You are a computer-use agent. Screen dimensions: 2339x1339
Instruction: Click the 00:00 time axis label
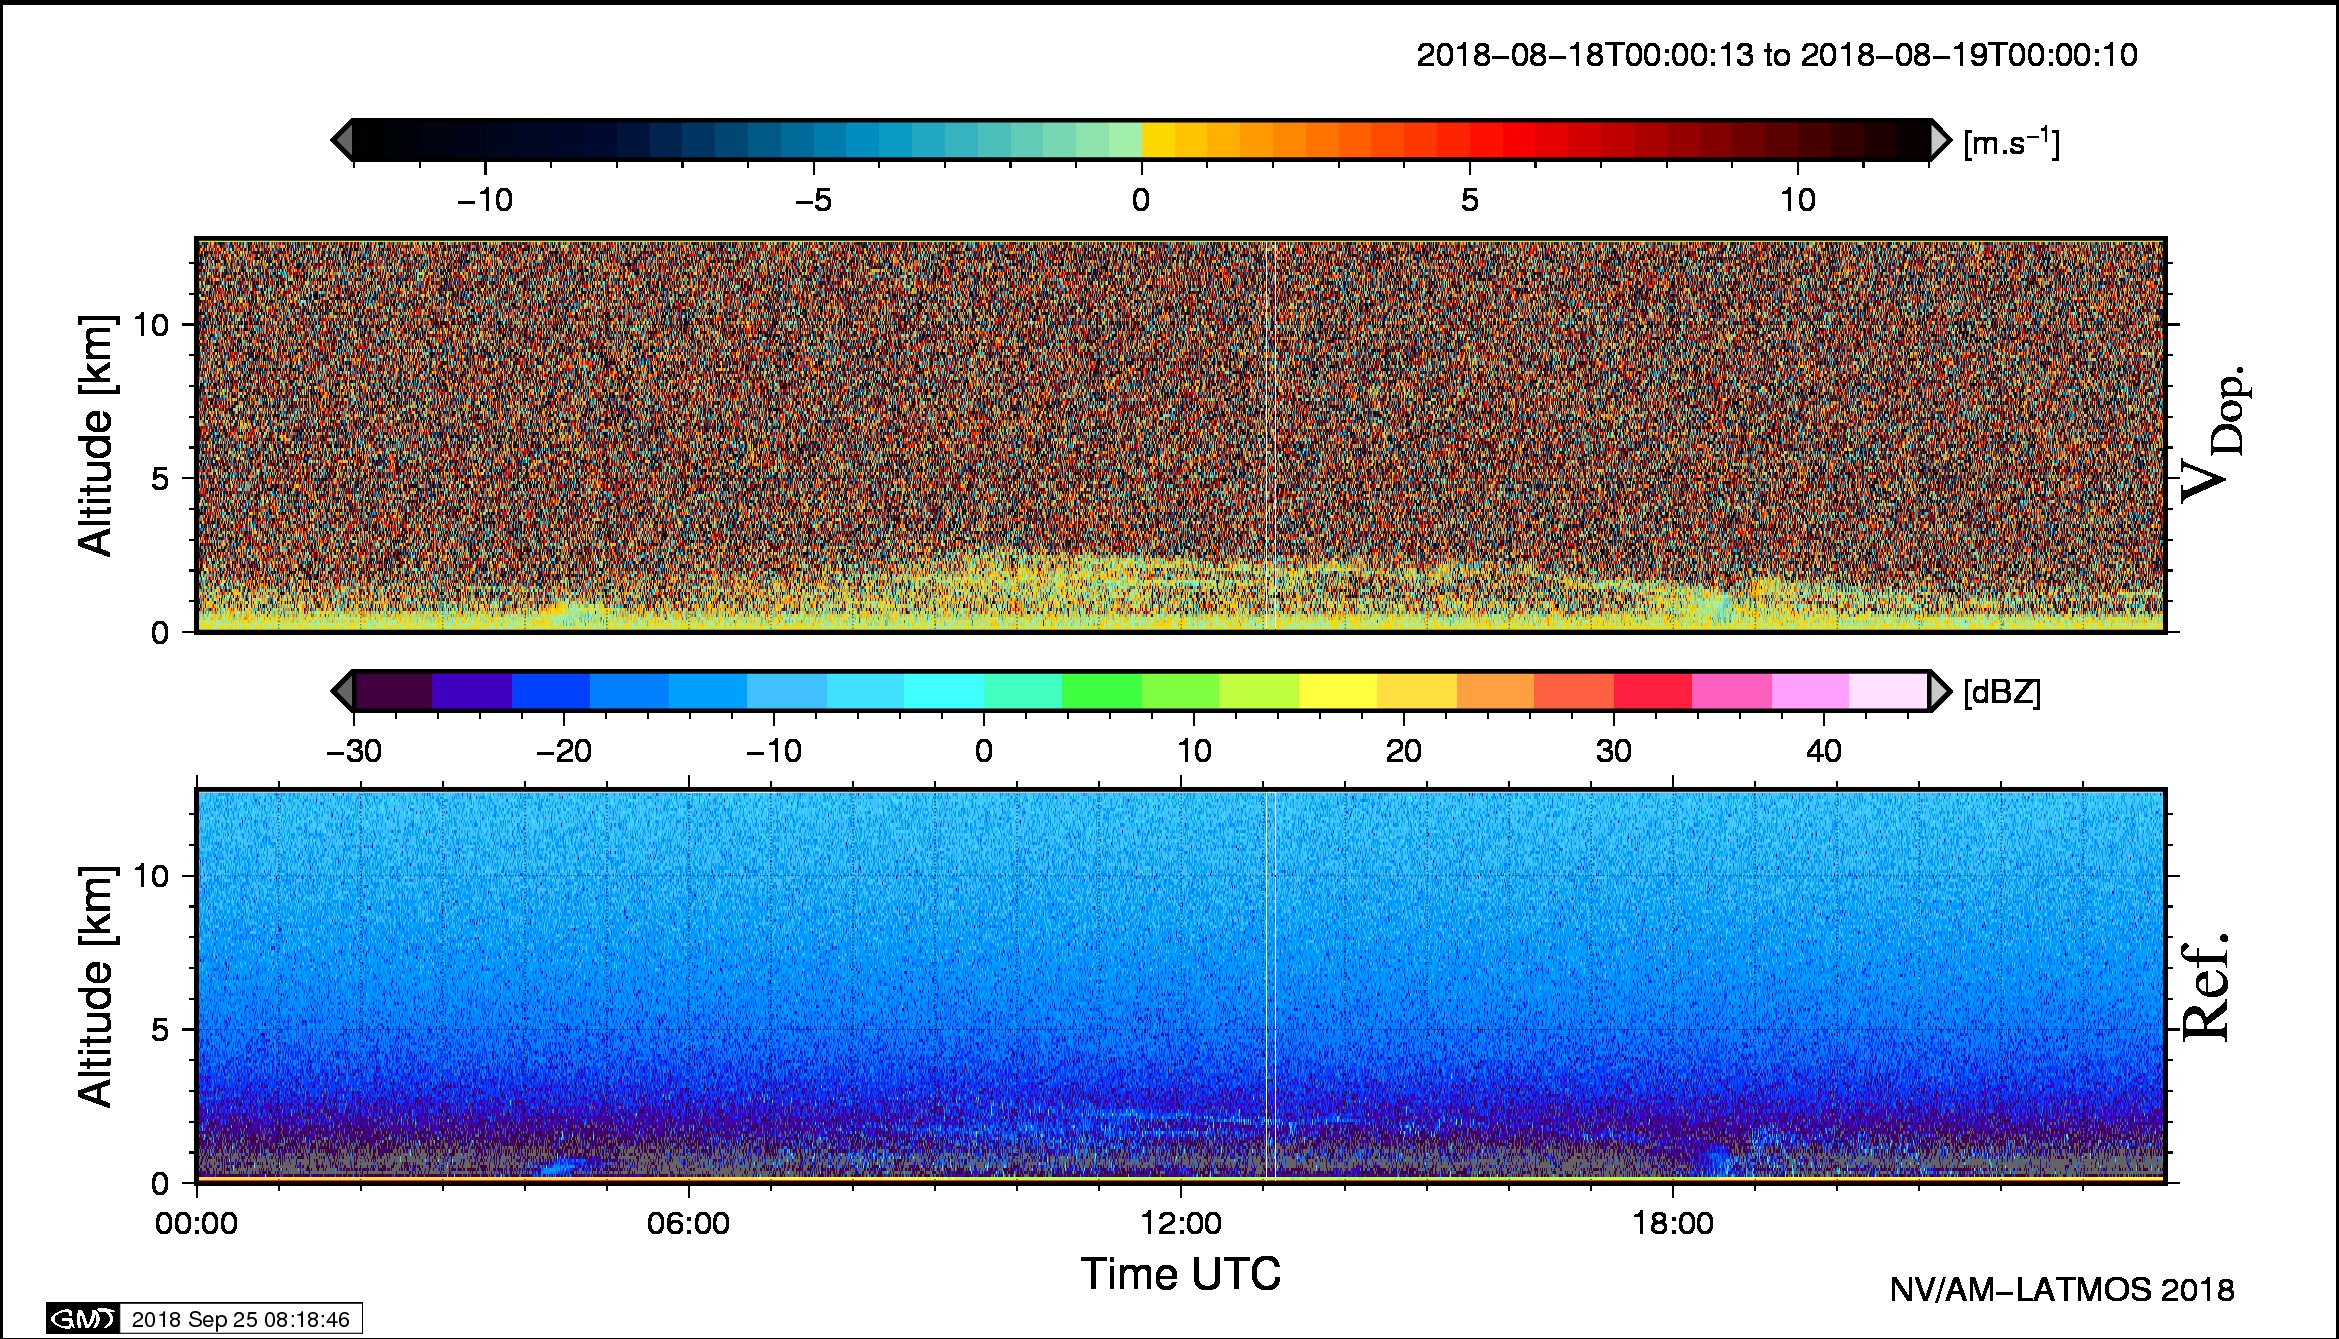click(197, 1224)
